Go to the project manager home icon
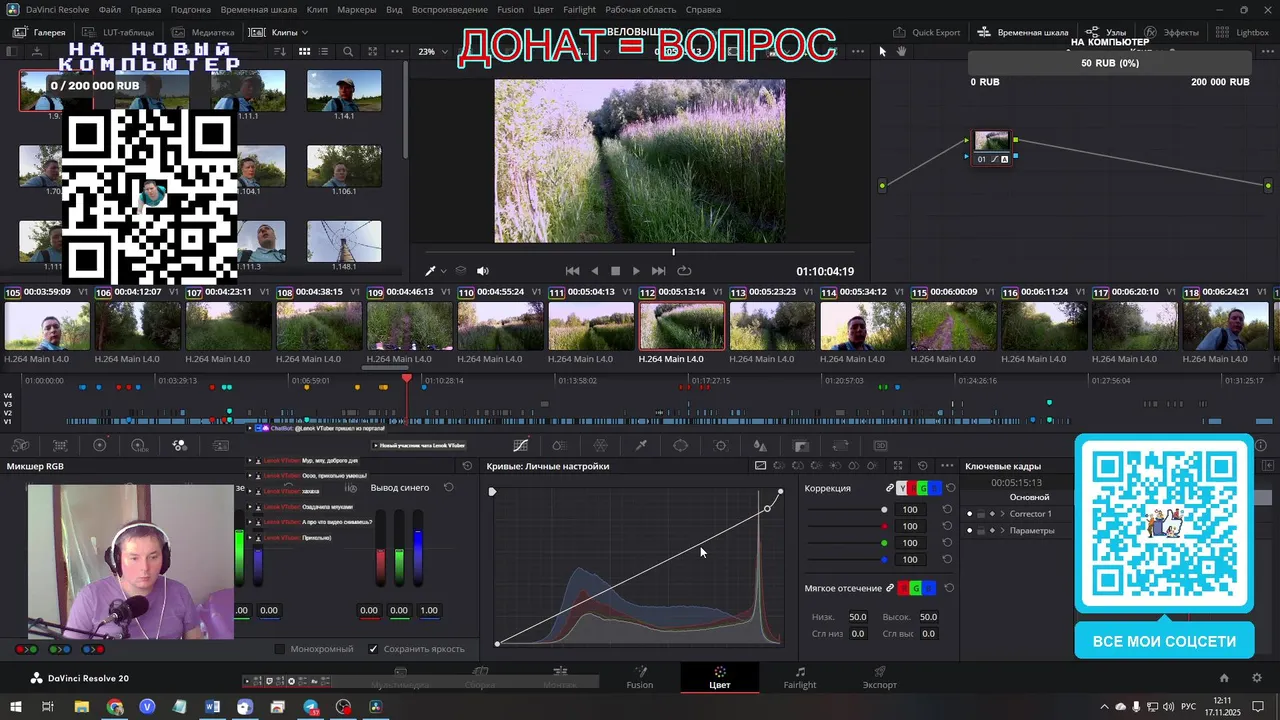1280x720 pixels. coord(1224,678)
